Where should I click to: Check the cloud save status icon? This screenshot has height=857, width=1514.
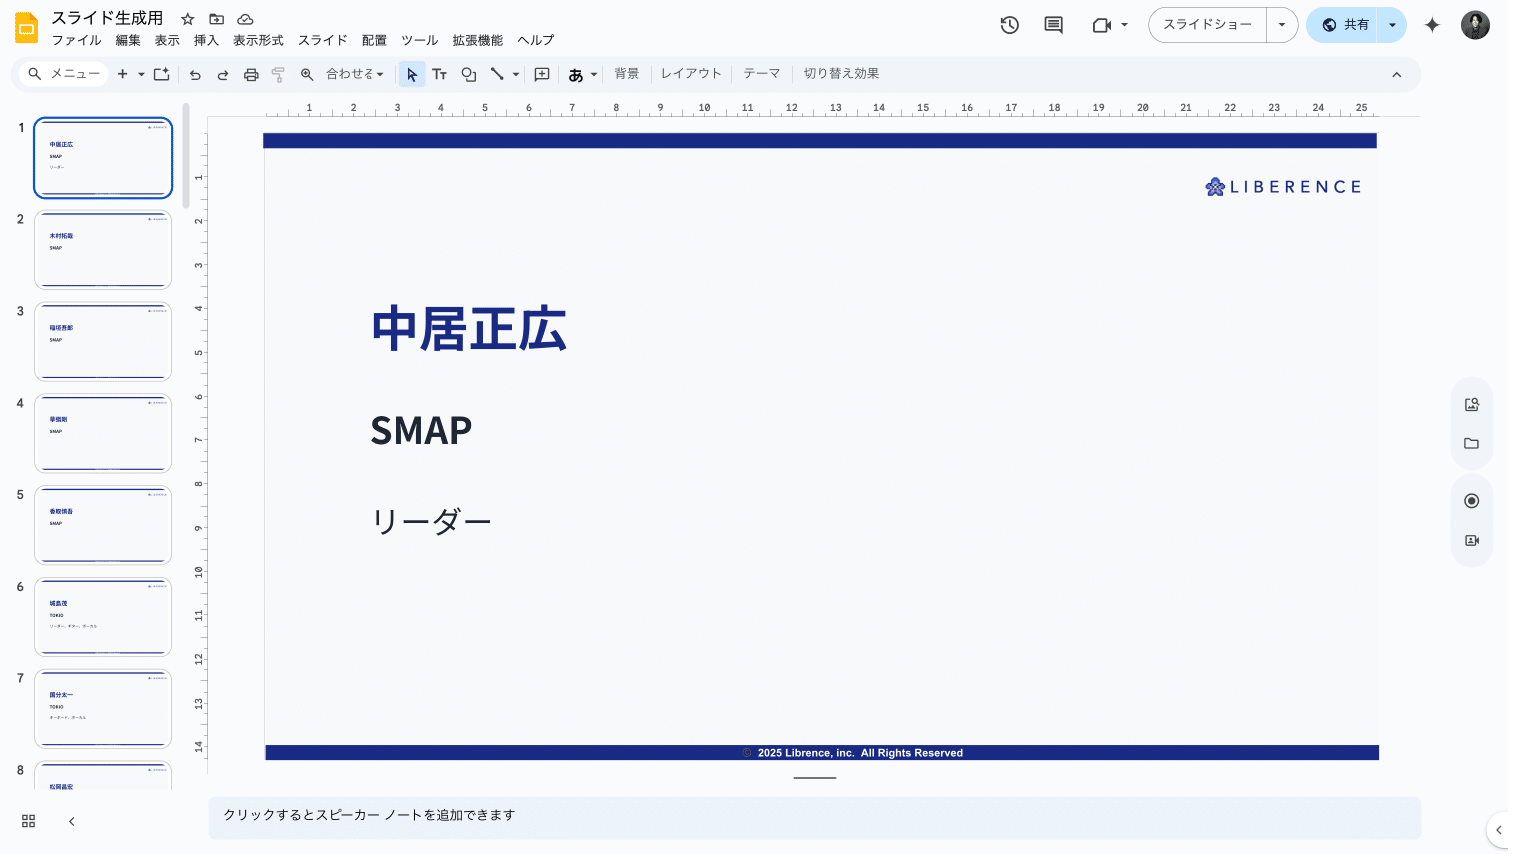[x=245, y=19]
